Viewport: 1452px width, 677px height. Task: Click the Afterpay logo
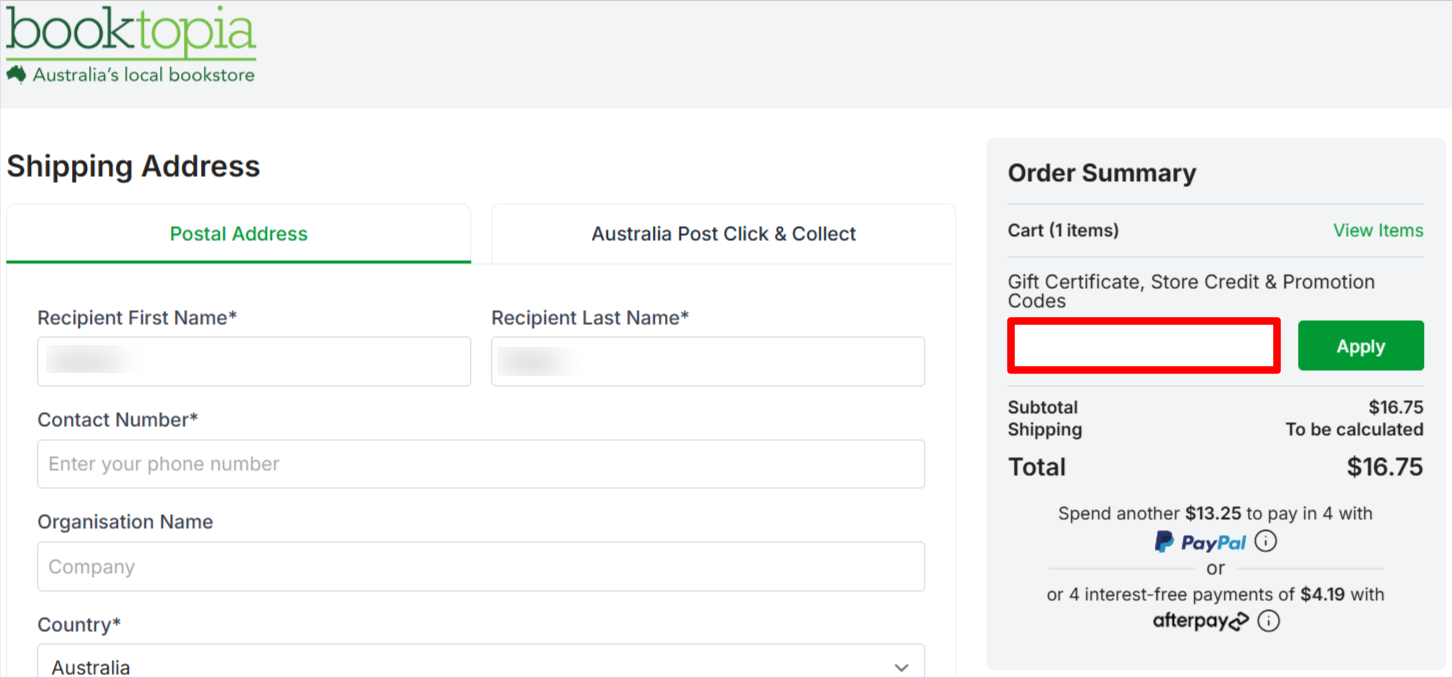(1200, 621)
